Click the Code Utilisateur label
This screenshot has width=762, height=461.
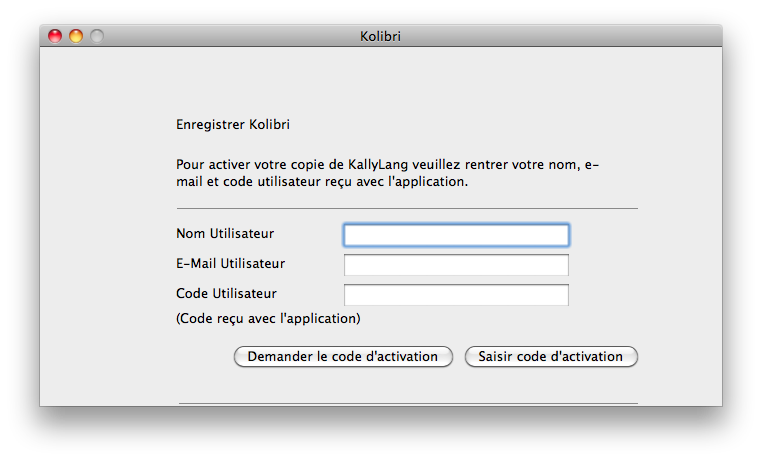pos(226,293)
